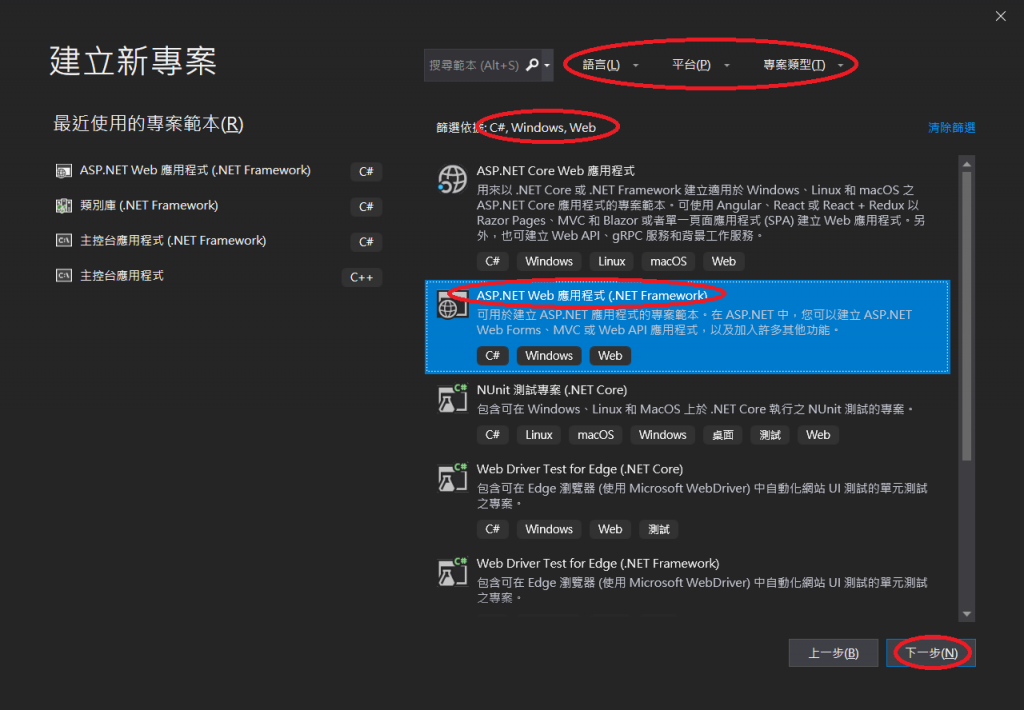Click the NUnit 測試專案 flask icon
Screen dimensions: 1024x710
click(x=452, y=398)
